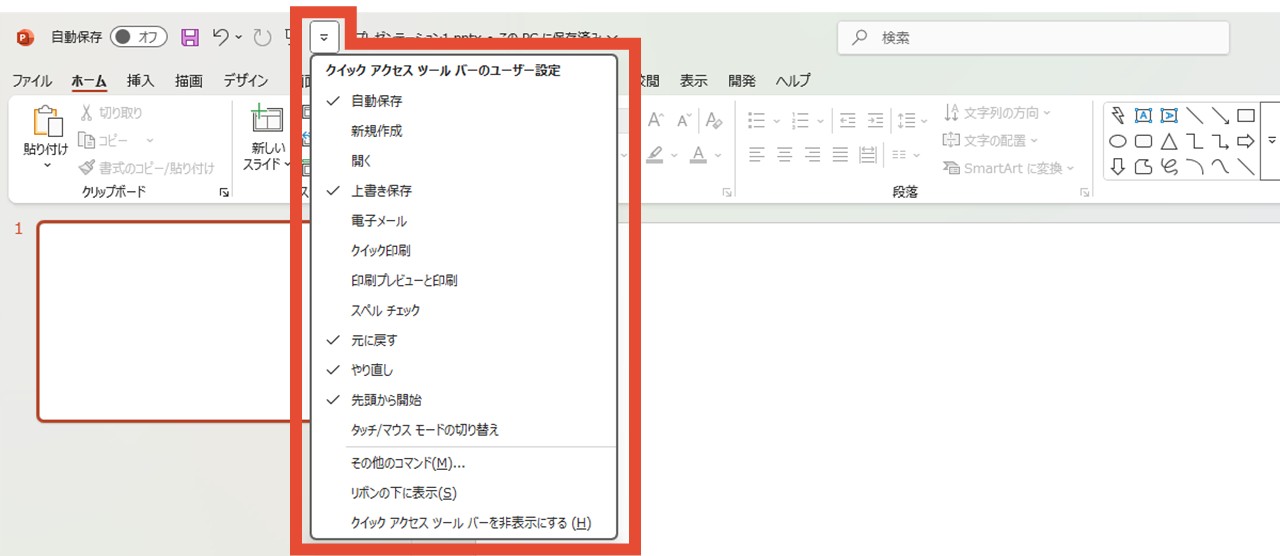
Task: Check クイック印刷 in Quick Access menu
Action: [x=464, y=250]
